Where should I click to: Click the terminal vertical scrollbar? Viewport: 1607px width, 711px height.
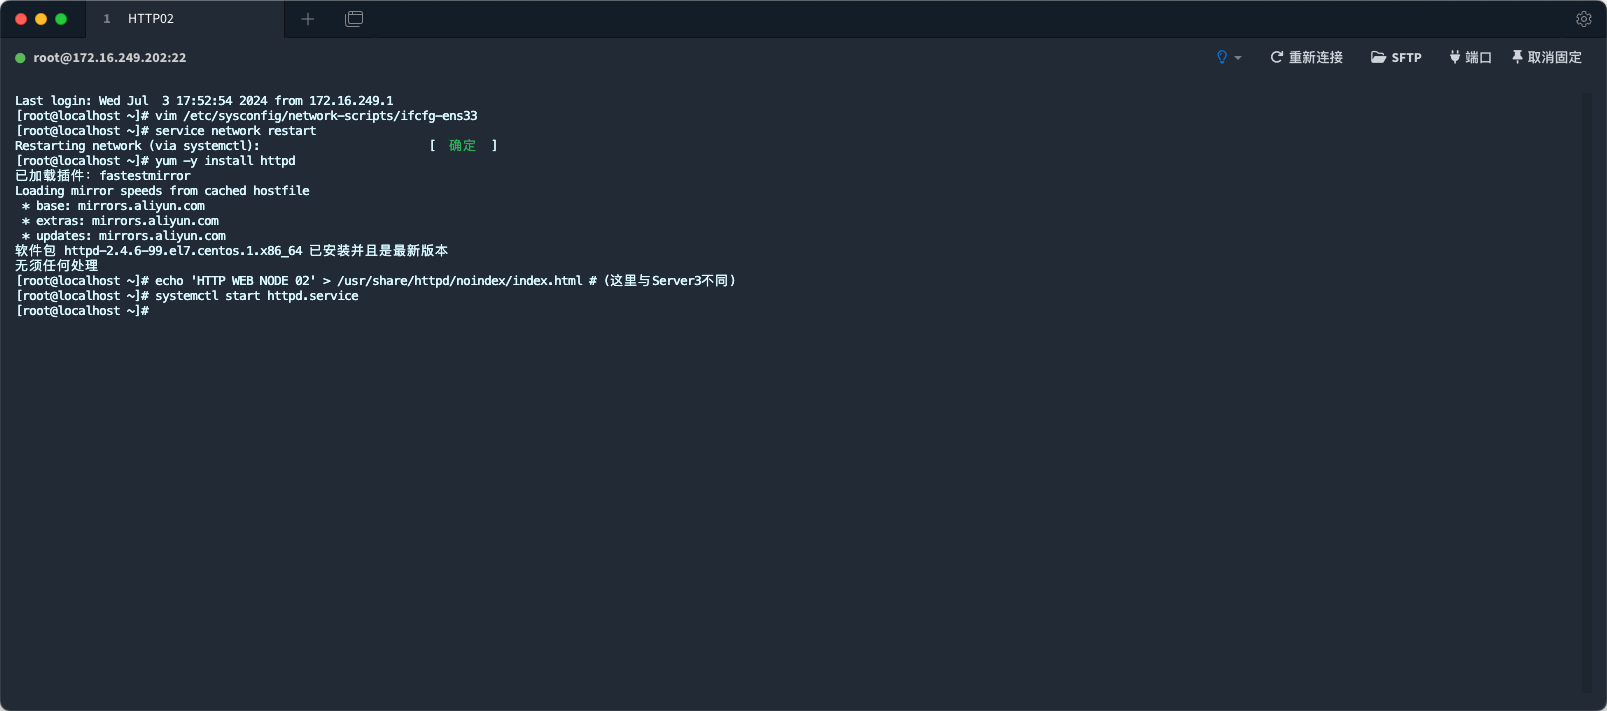pos(1586,390)
